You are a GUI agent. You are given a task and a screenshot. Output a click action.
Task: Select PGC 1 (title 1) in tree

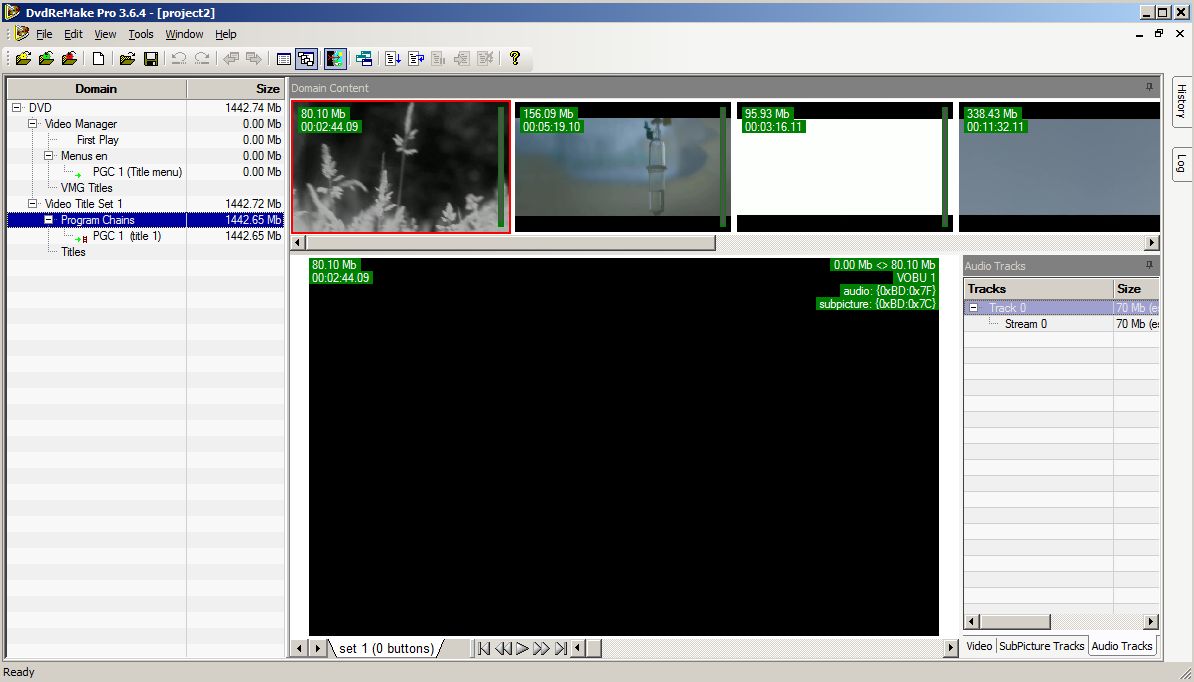pyautogui.click(x=126, y=236)
